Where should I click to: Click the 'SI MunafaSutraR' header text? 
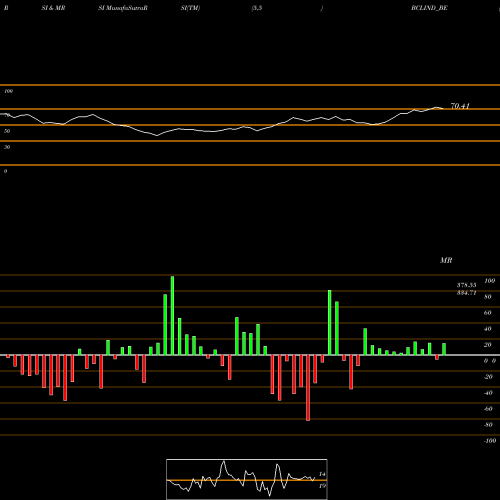[x=123, y=8]
